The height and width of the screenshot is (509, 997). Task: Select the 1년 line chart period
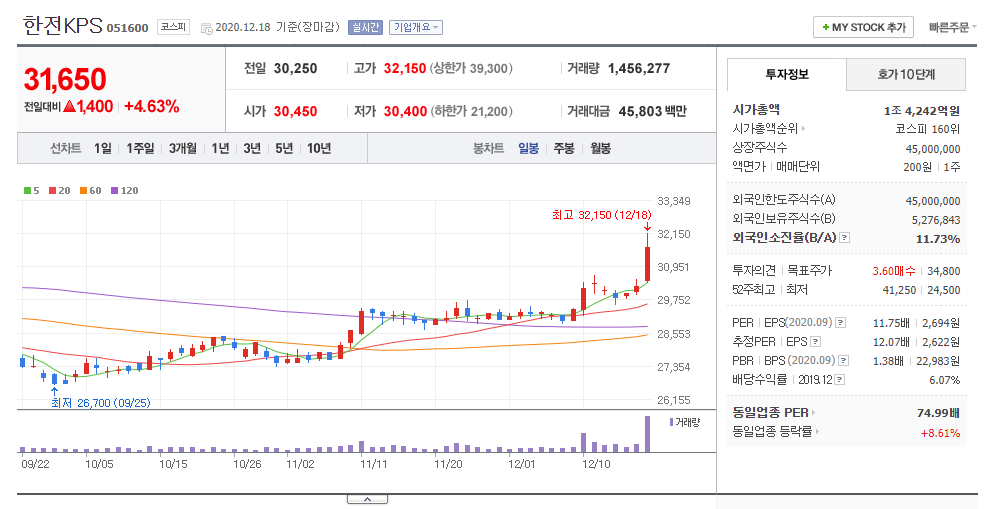pyautogui.click(x=220, y=149)
